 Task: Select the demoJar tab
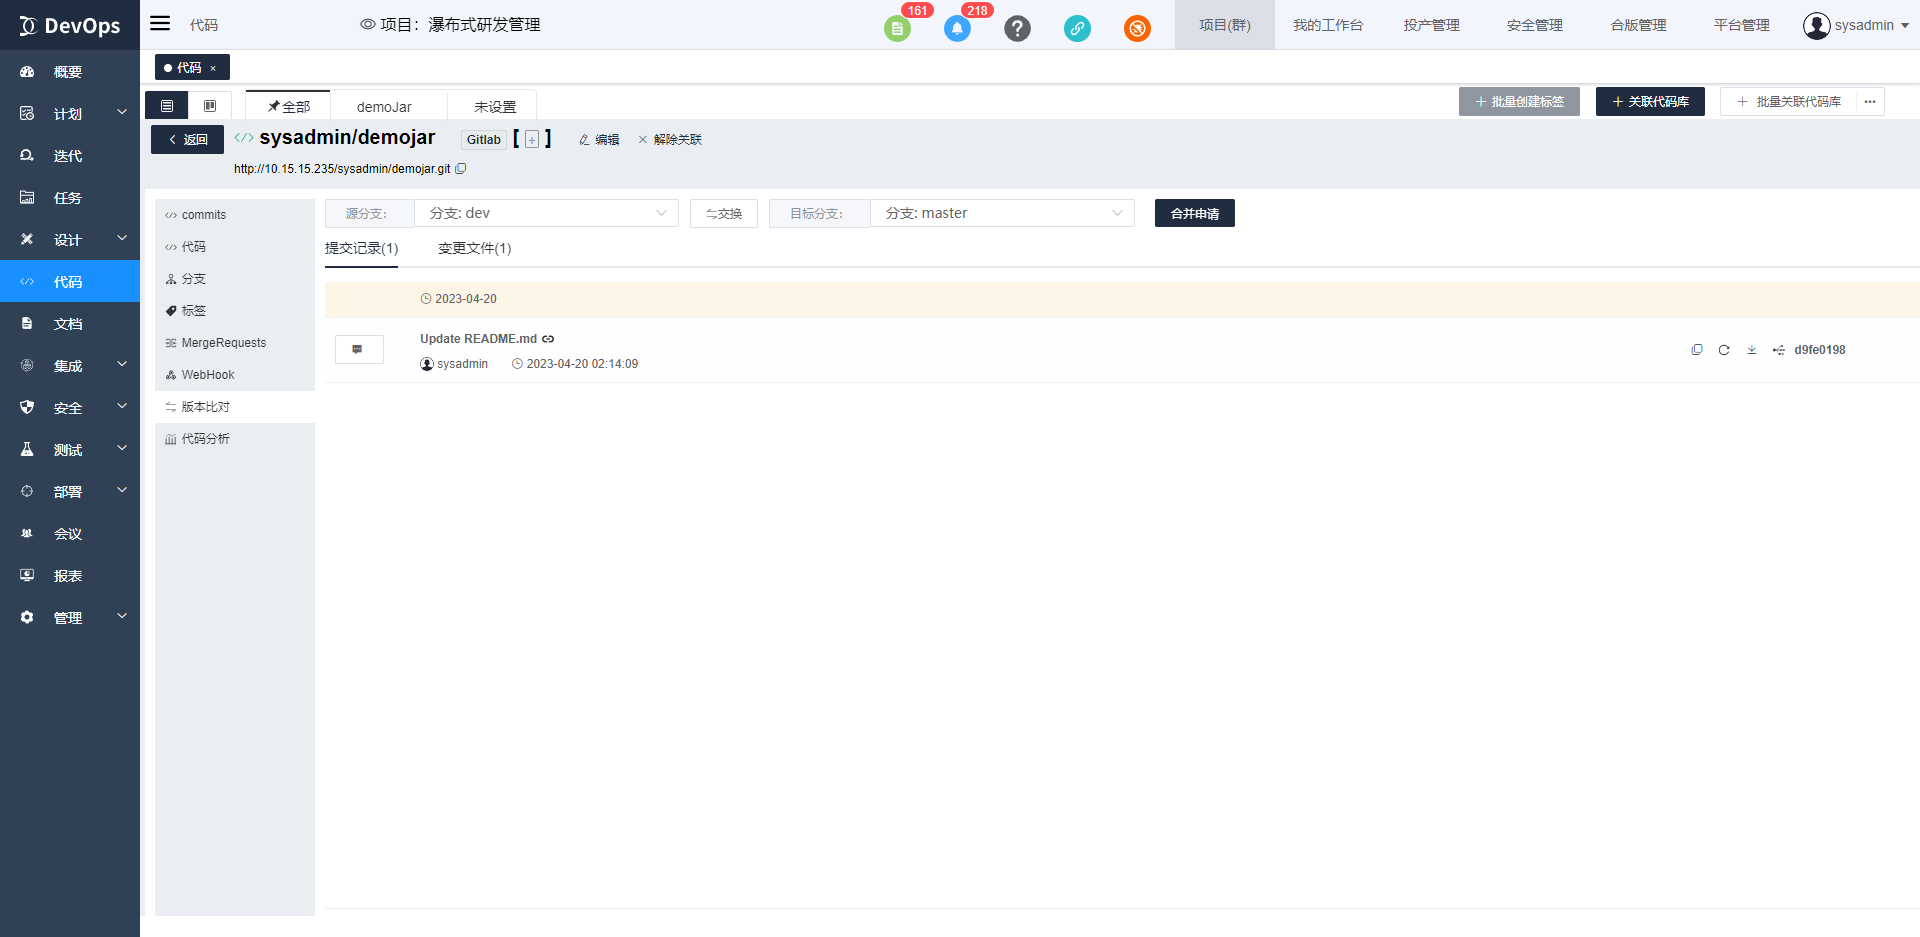[x=384, y=107]
